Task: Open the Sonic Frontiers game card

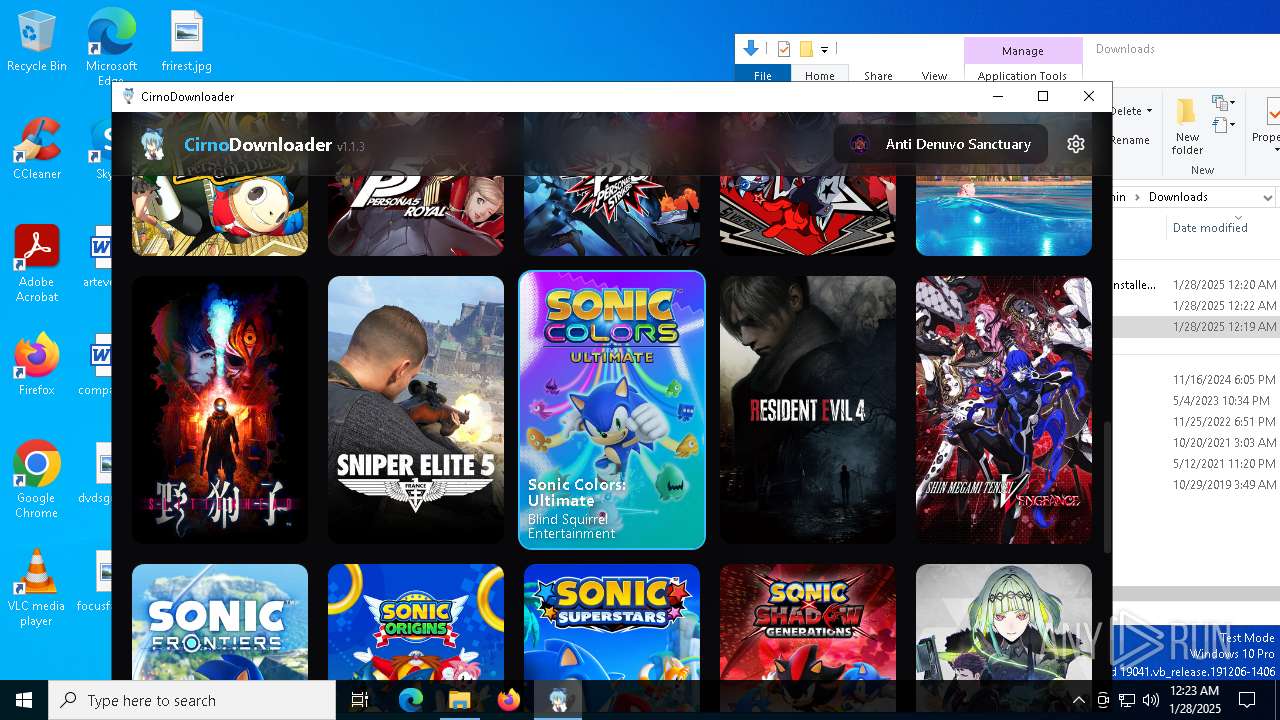Action: click(x=220, y=622)
